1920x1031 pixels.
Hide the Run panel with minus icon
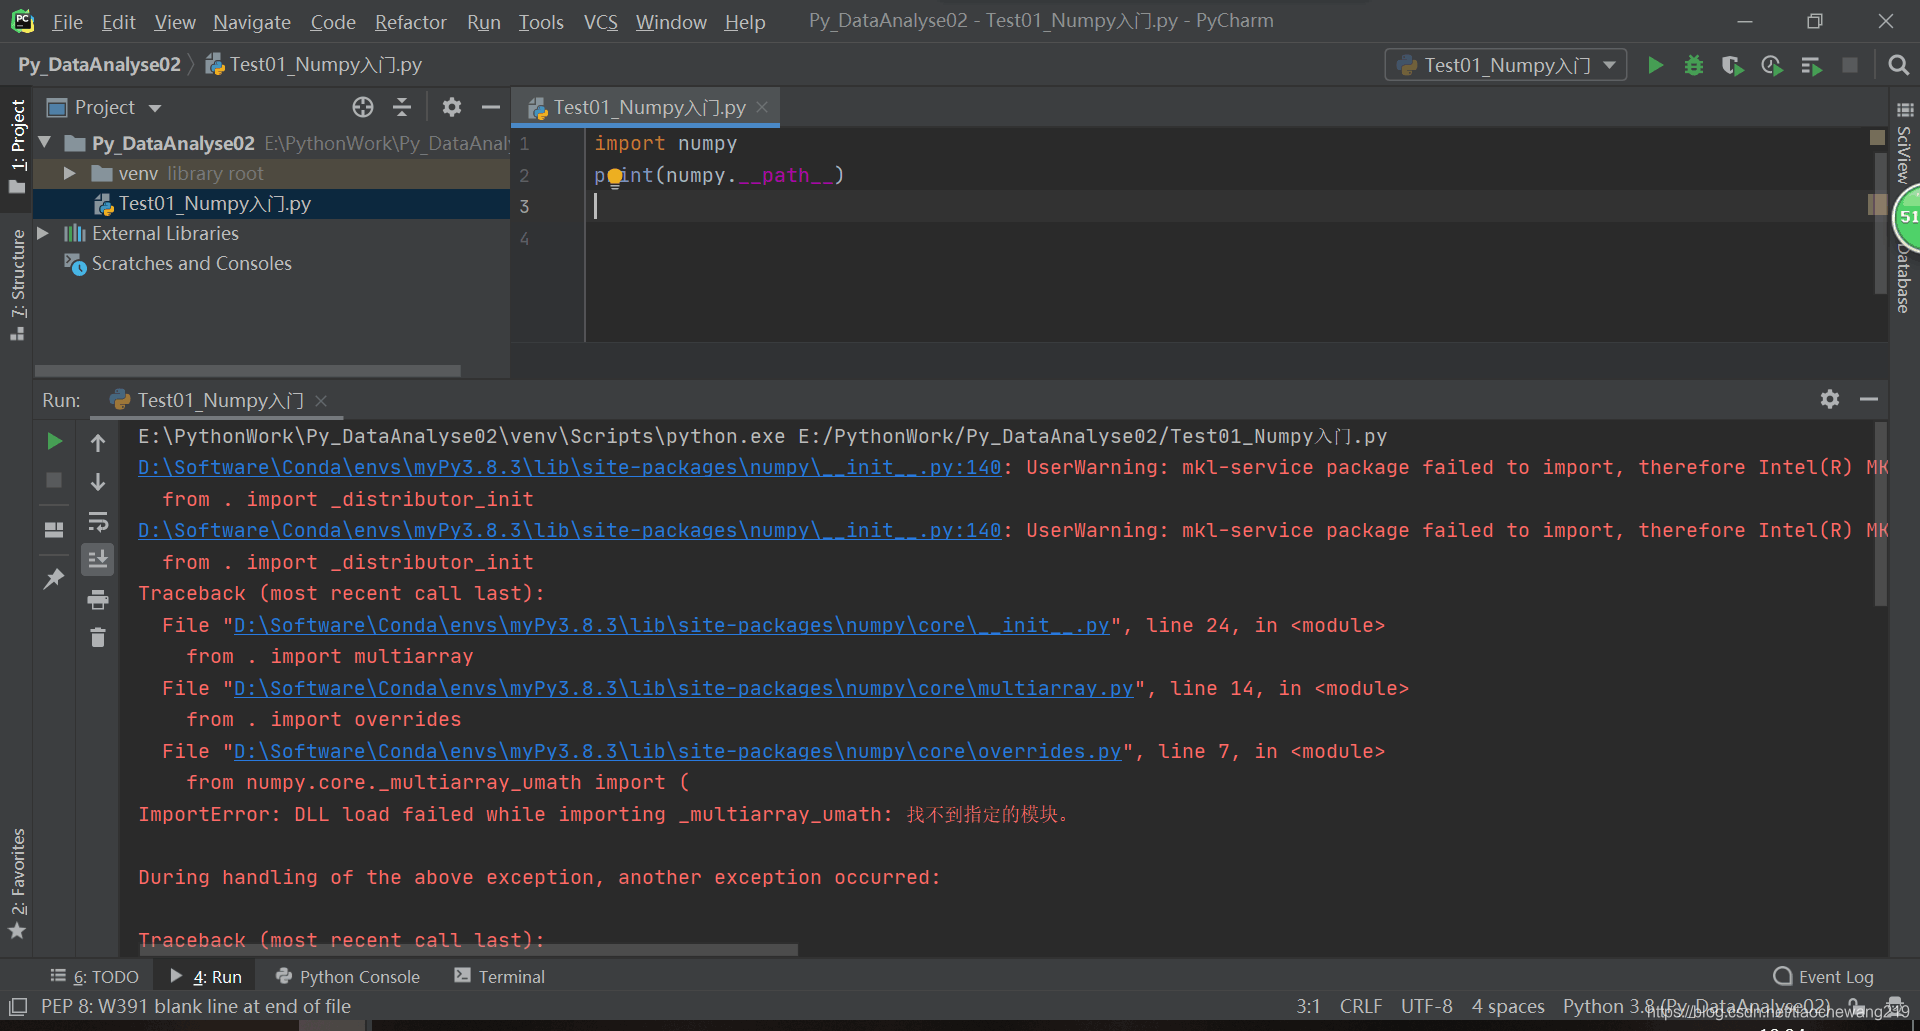click(x=1869, y=399)
